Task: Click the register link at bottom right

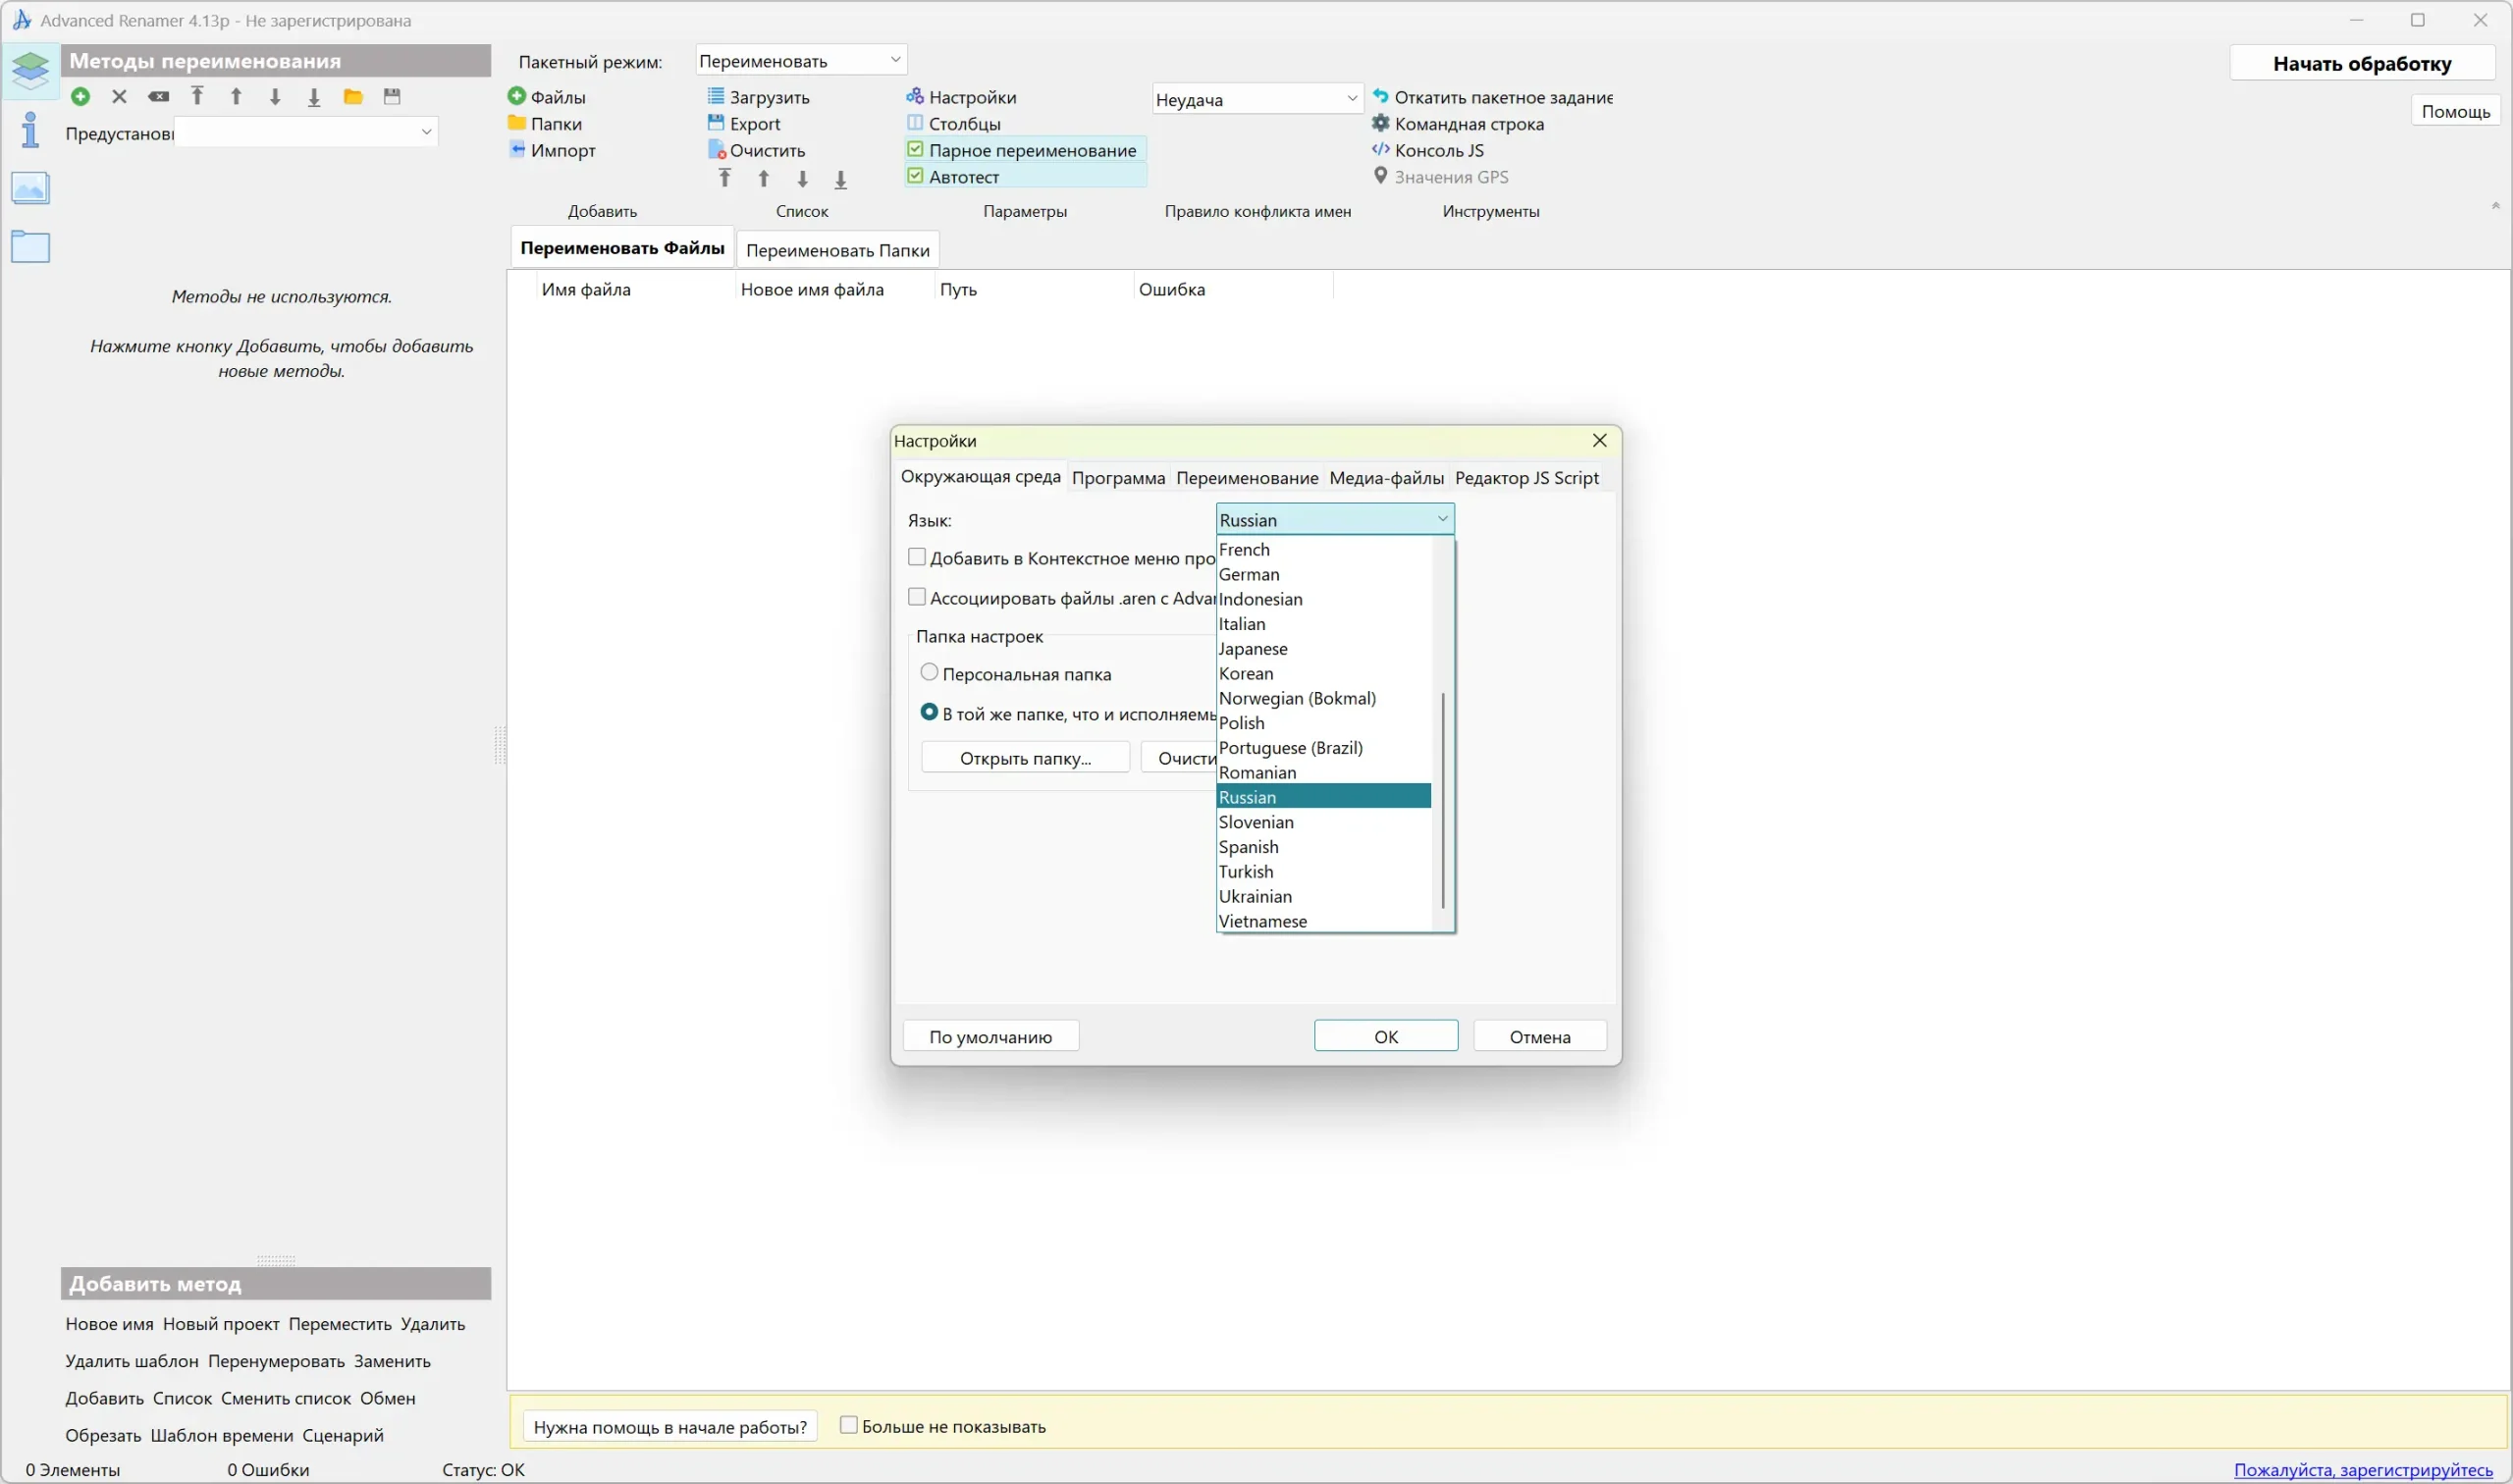Action: [2362, 1469]
